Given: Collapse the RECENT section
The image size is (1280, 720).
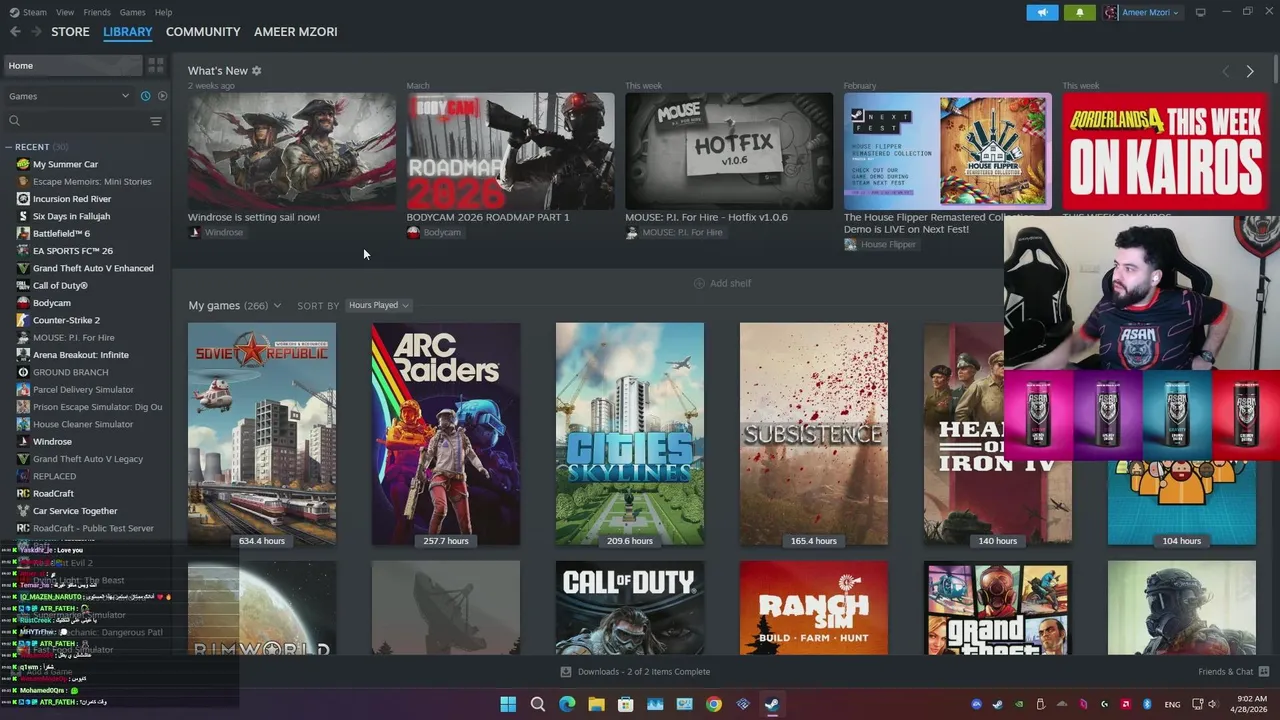Looking at the screenshot, I should (x=8, y=147).
